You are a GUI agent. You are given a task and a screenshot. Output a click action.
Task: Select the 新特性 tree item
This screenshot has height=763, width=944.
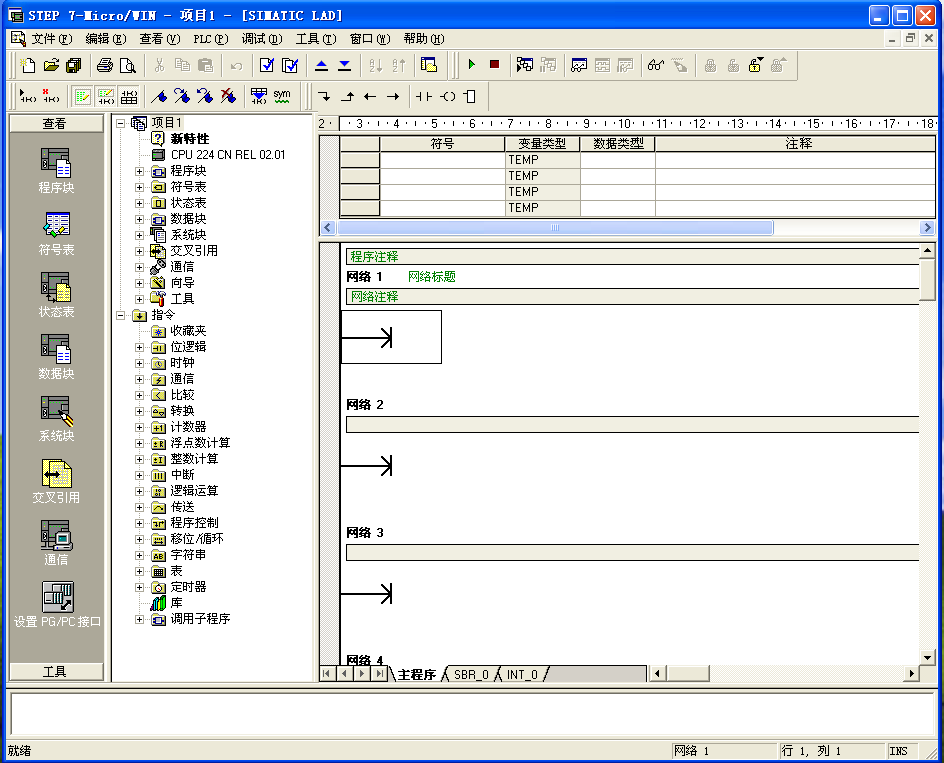(190, 139)
